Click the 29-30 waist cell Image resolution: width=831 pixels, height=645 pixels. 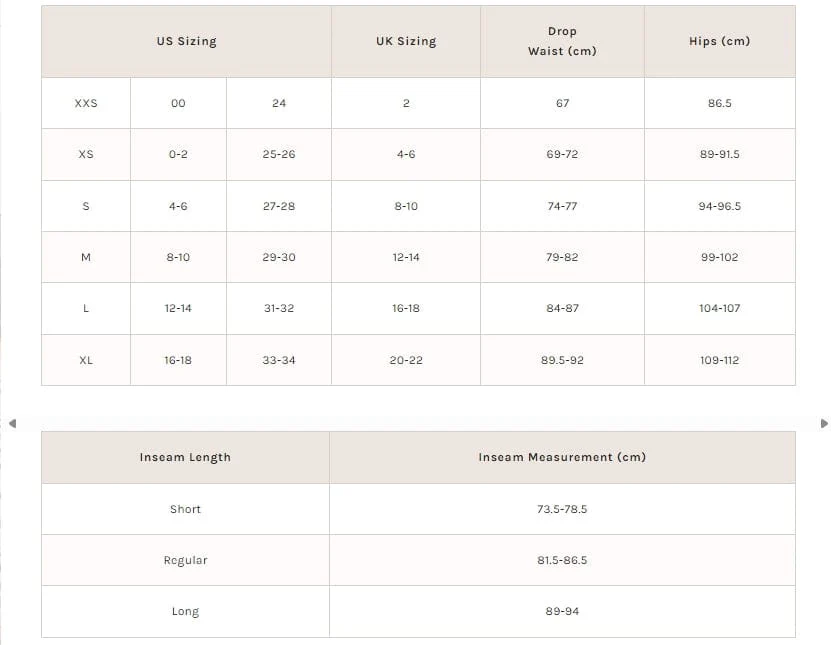(x=279, y=257)
